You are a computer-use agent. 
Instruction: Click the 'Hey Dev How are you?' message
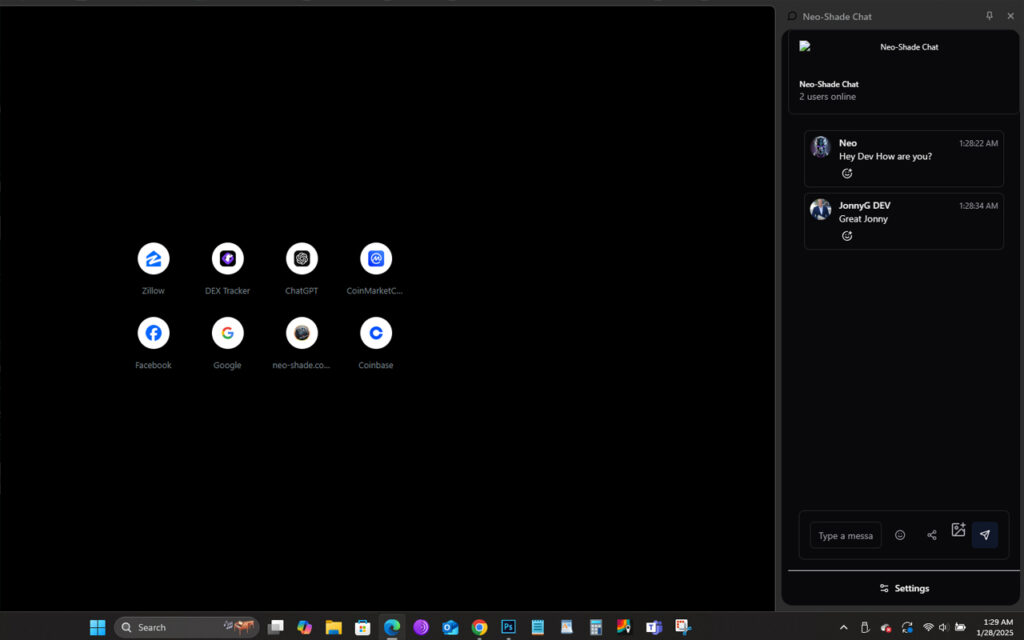click(886, 157)
